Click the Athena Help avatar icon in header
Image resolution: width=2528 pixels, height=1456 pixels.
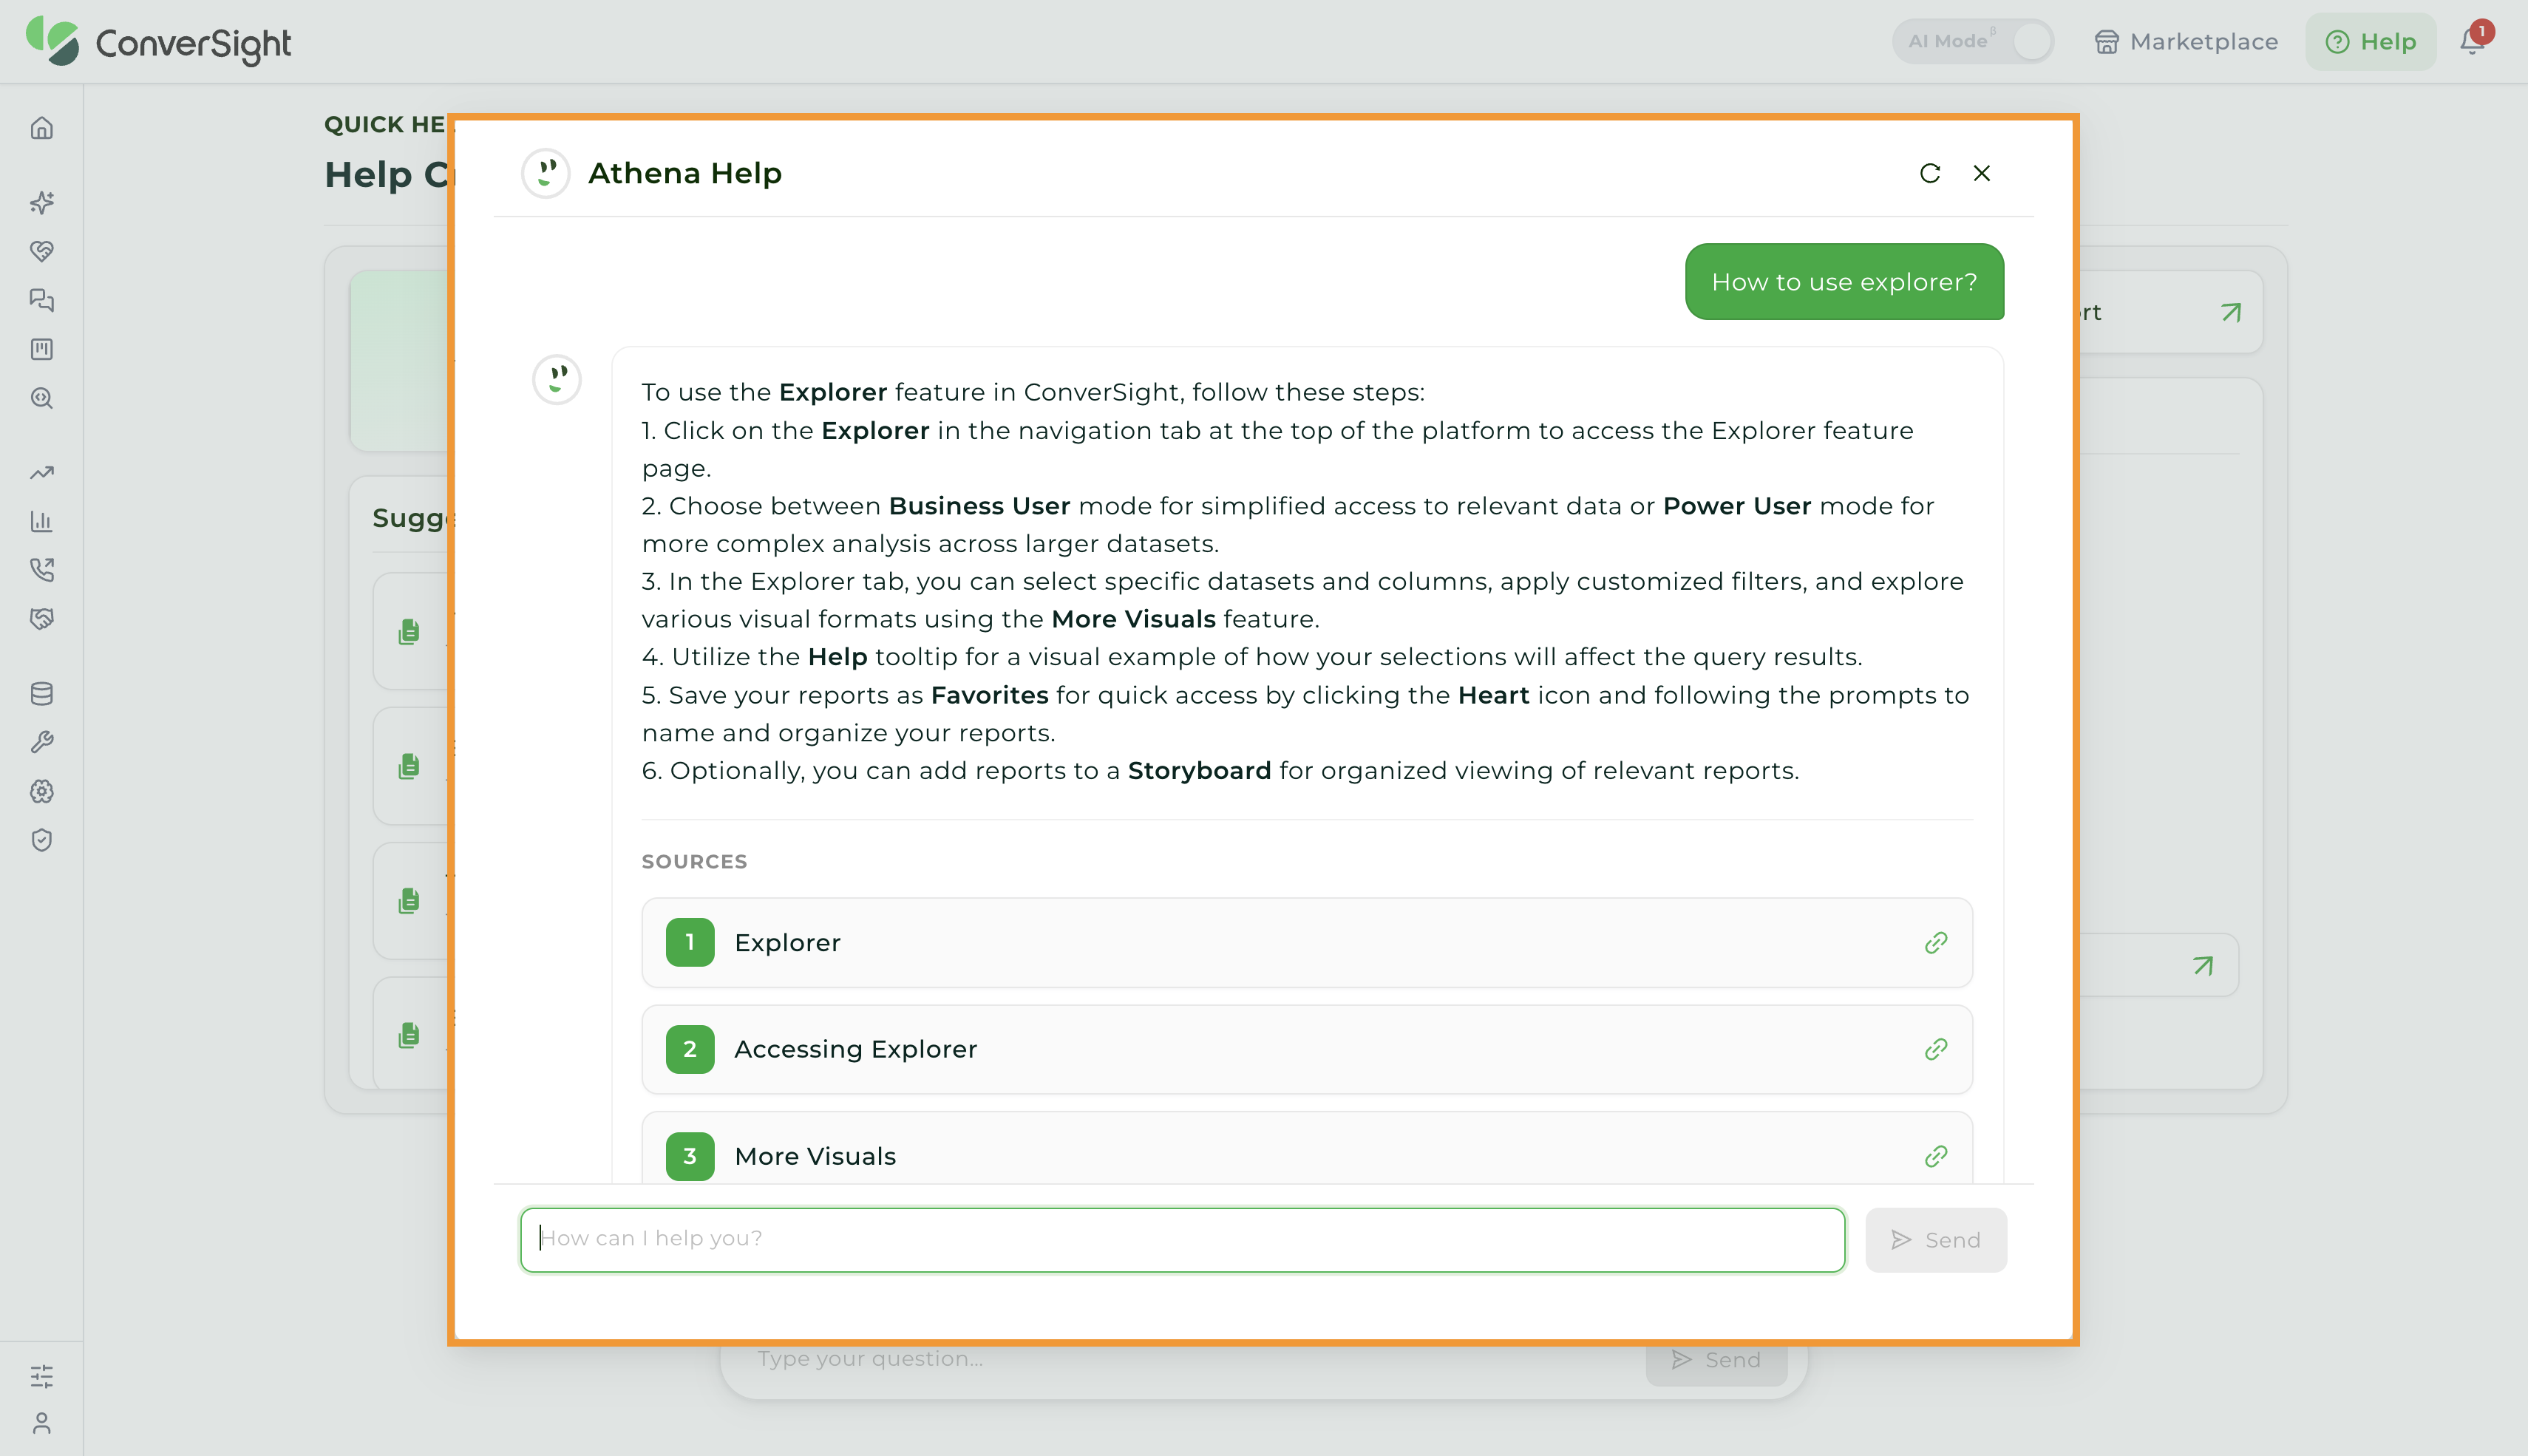546,173
